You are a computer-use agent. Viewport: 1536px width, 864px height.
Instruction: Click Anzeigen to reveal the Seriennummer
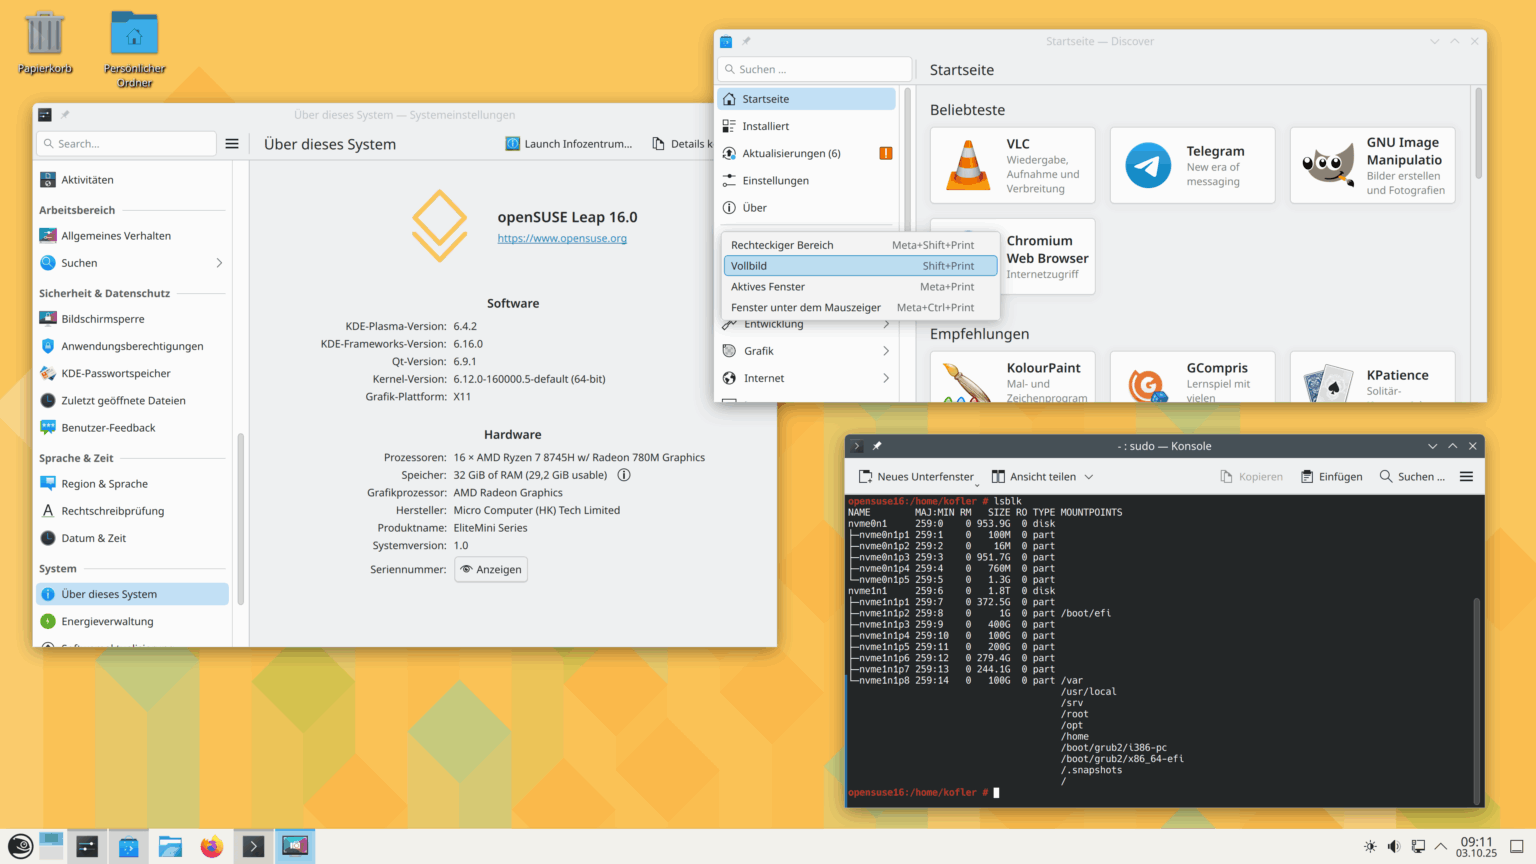pyautogui.click(x=491, y=569)
